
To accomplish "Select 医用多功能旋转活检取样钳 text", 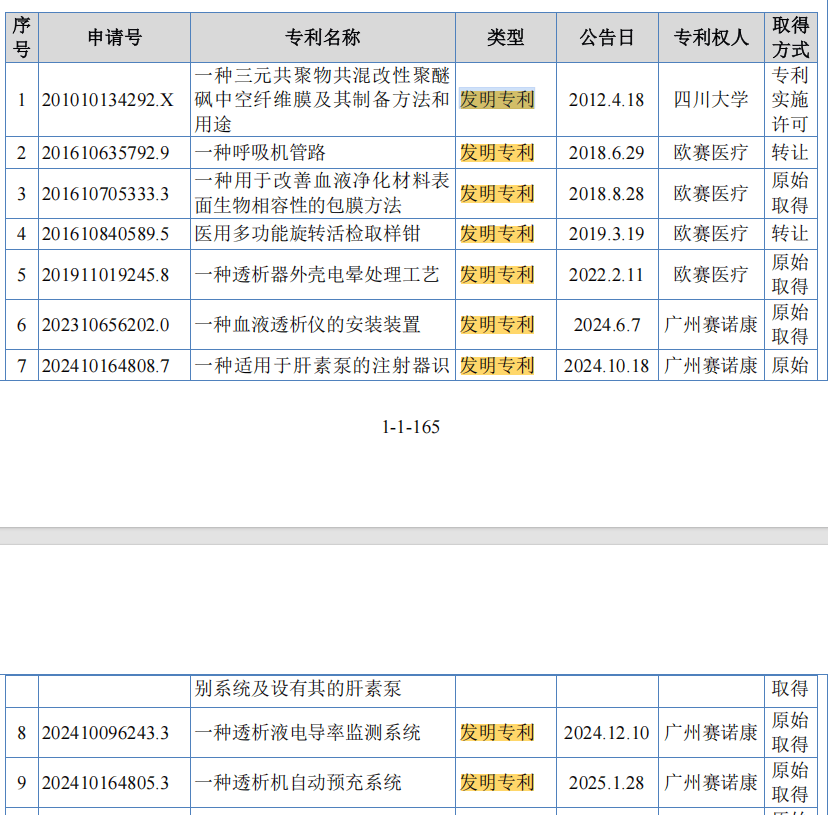I will click(307, 233).
